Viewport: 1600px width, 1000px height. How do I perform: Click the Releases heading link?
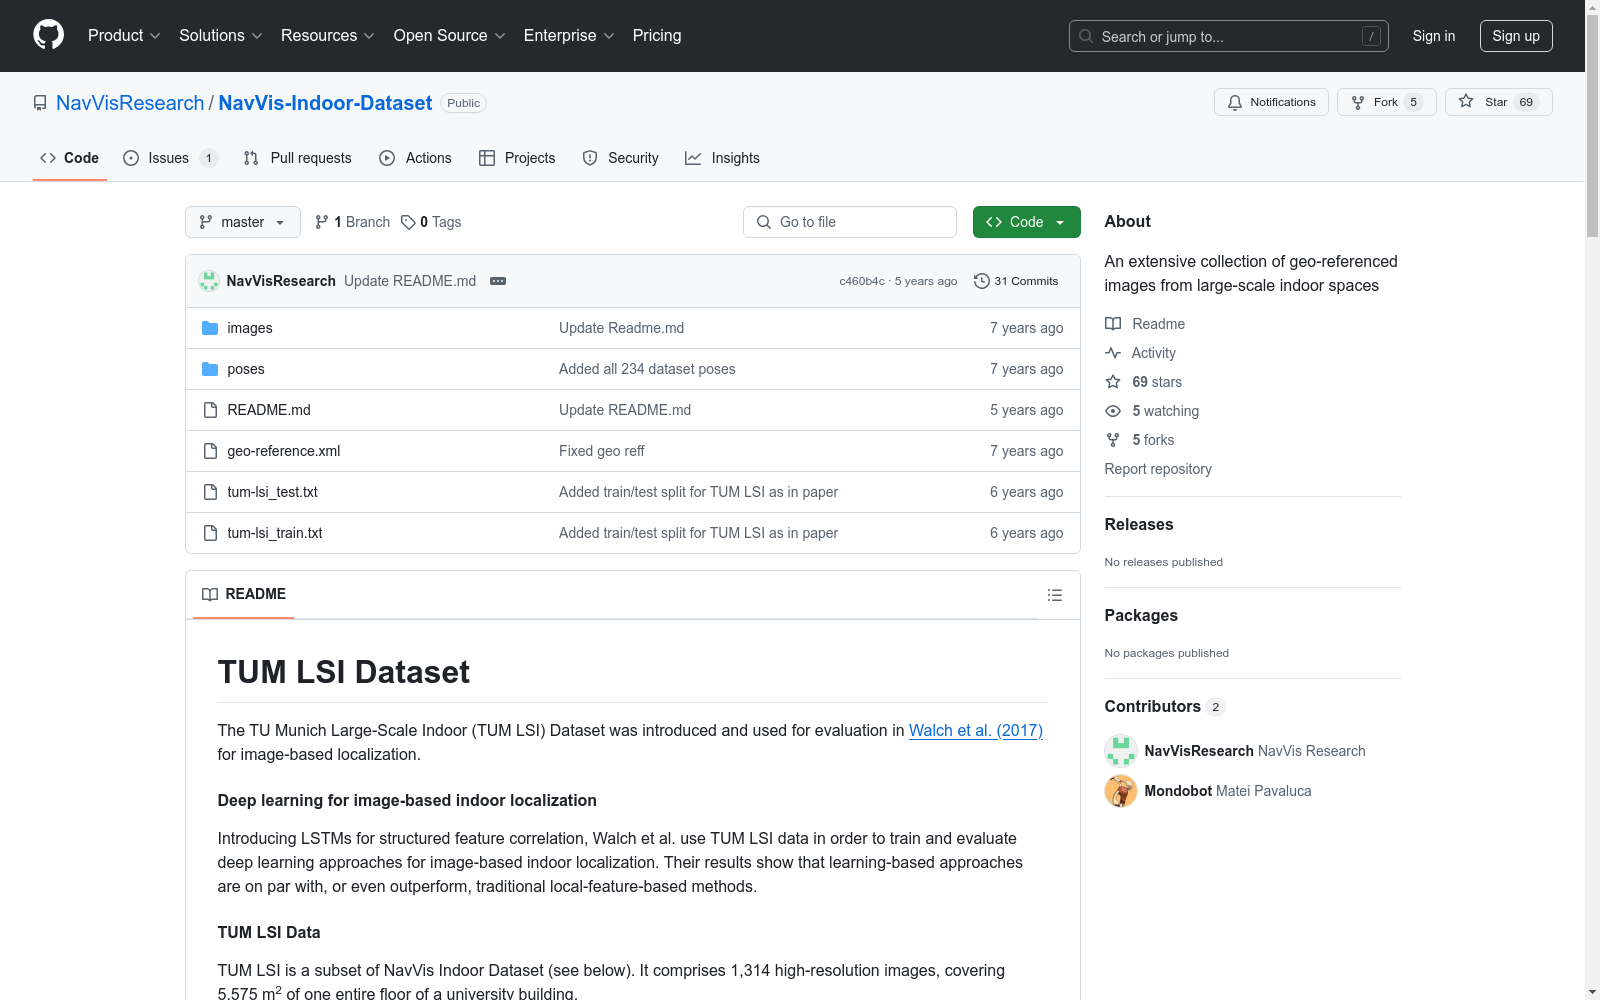[x=1139, y=524]
